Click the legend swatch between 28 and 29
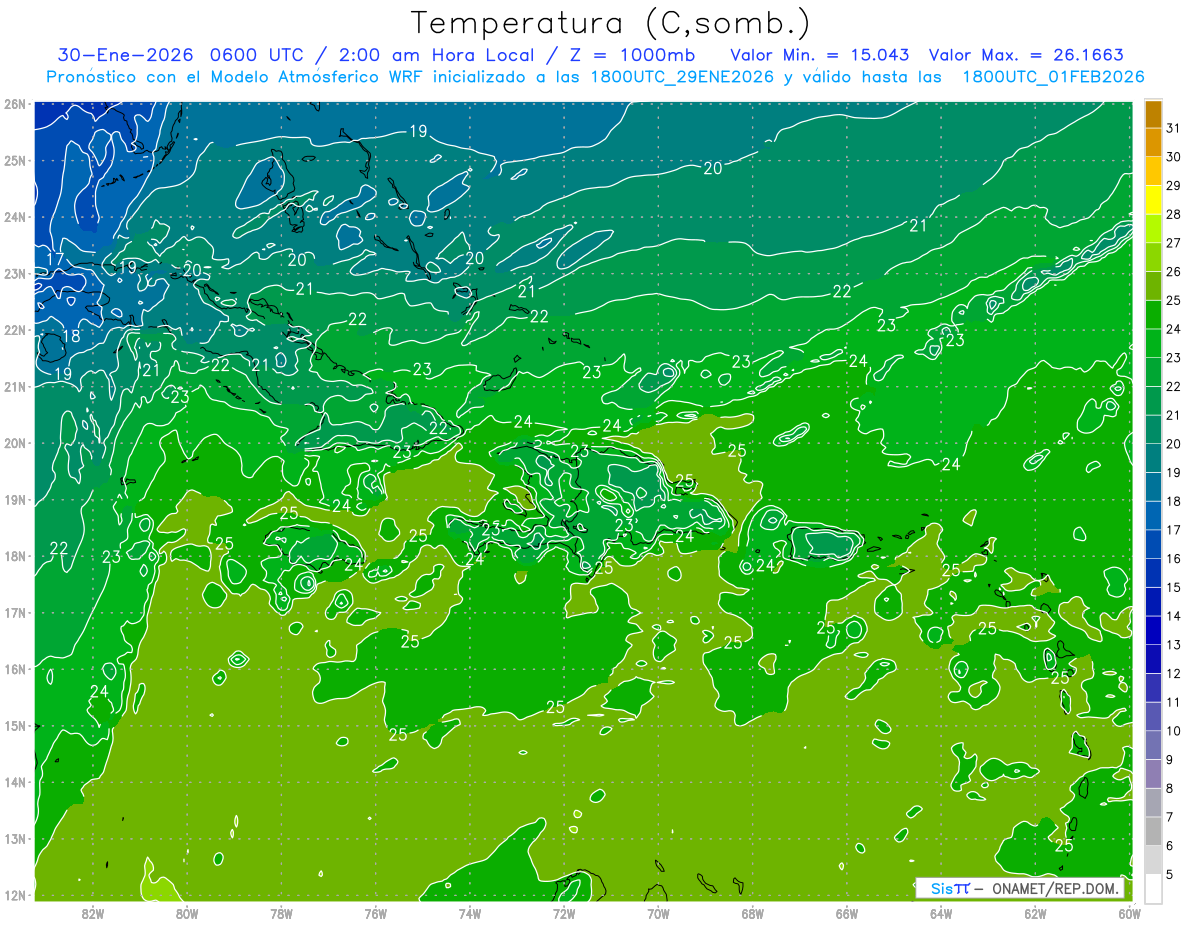Screen dimensions: 1200x927 click(x=1153, y=201)
